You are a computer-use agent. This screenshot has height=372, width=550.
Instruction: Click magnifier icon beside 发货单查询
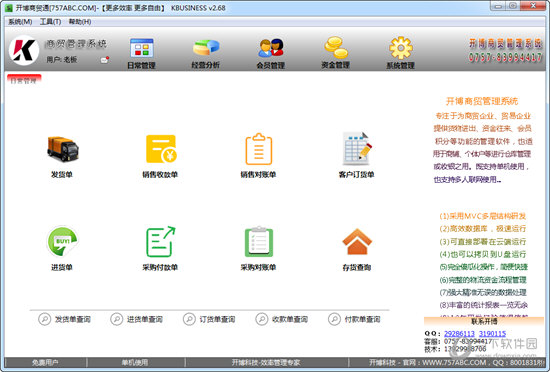point(45,319)
